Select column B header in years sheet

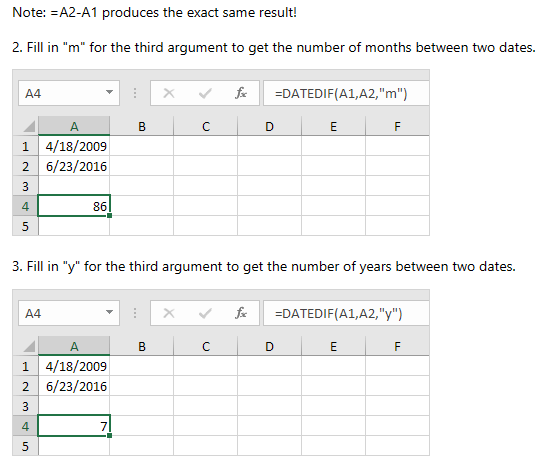click(142, 346)
